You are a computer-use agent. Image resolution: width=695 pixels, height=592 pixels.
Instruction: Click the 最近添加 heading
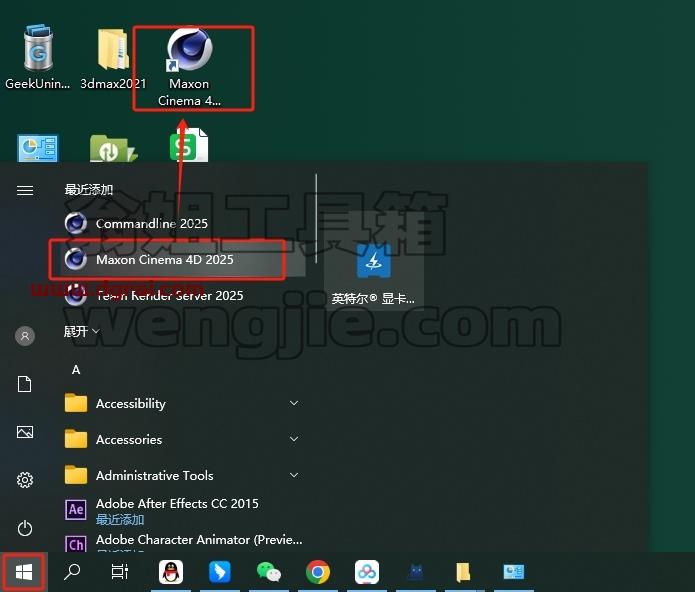tap(89, 190)
